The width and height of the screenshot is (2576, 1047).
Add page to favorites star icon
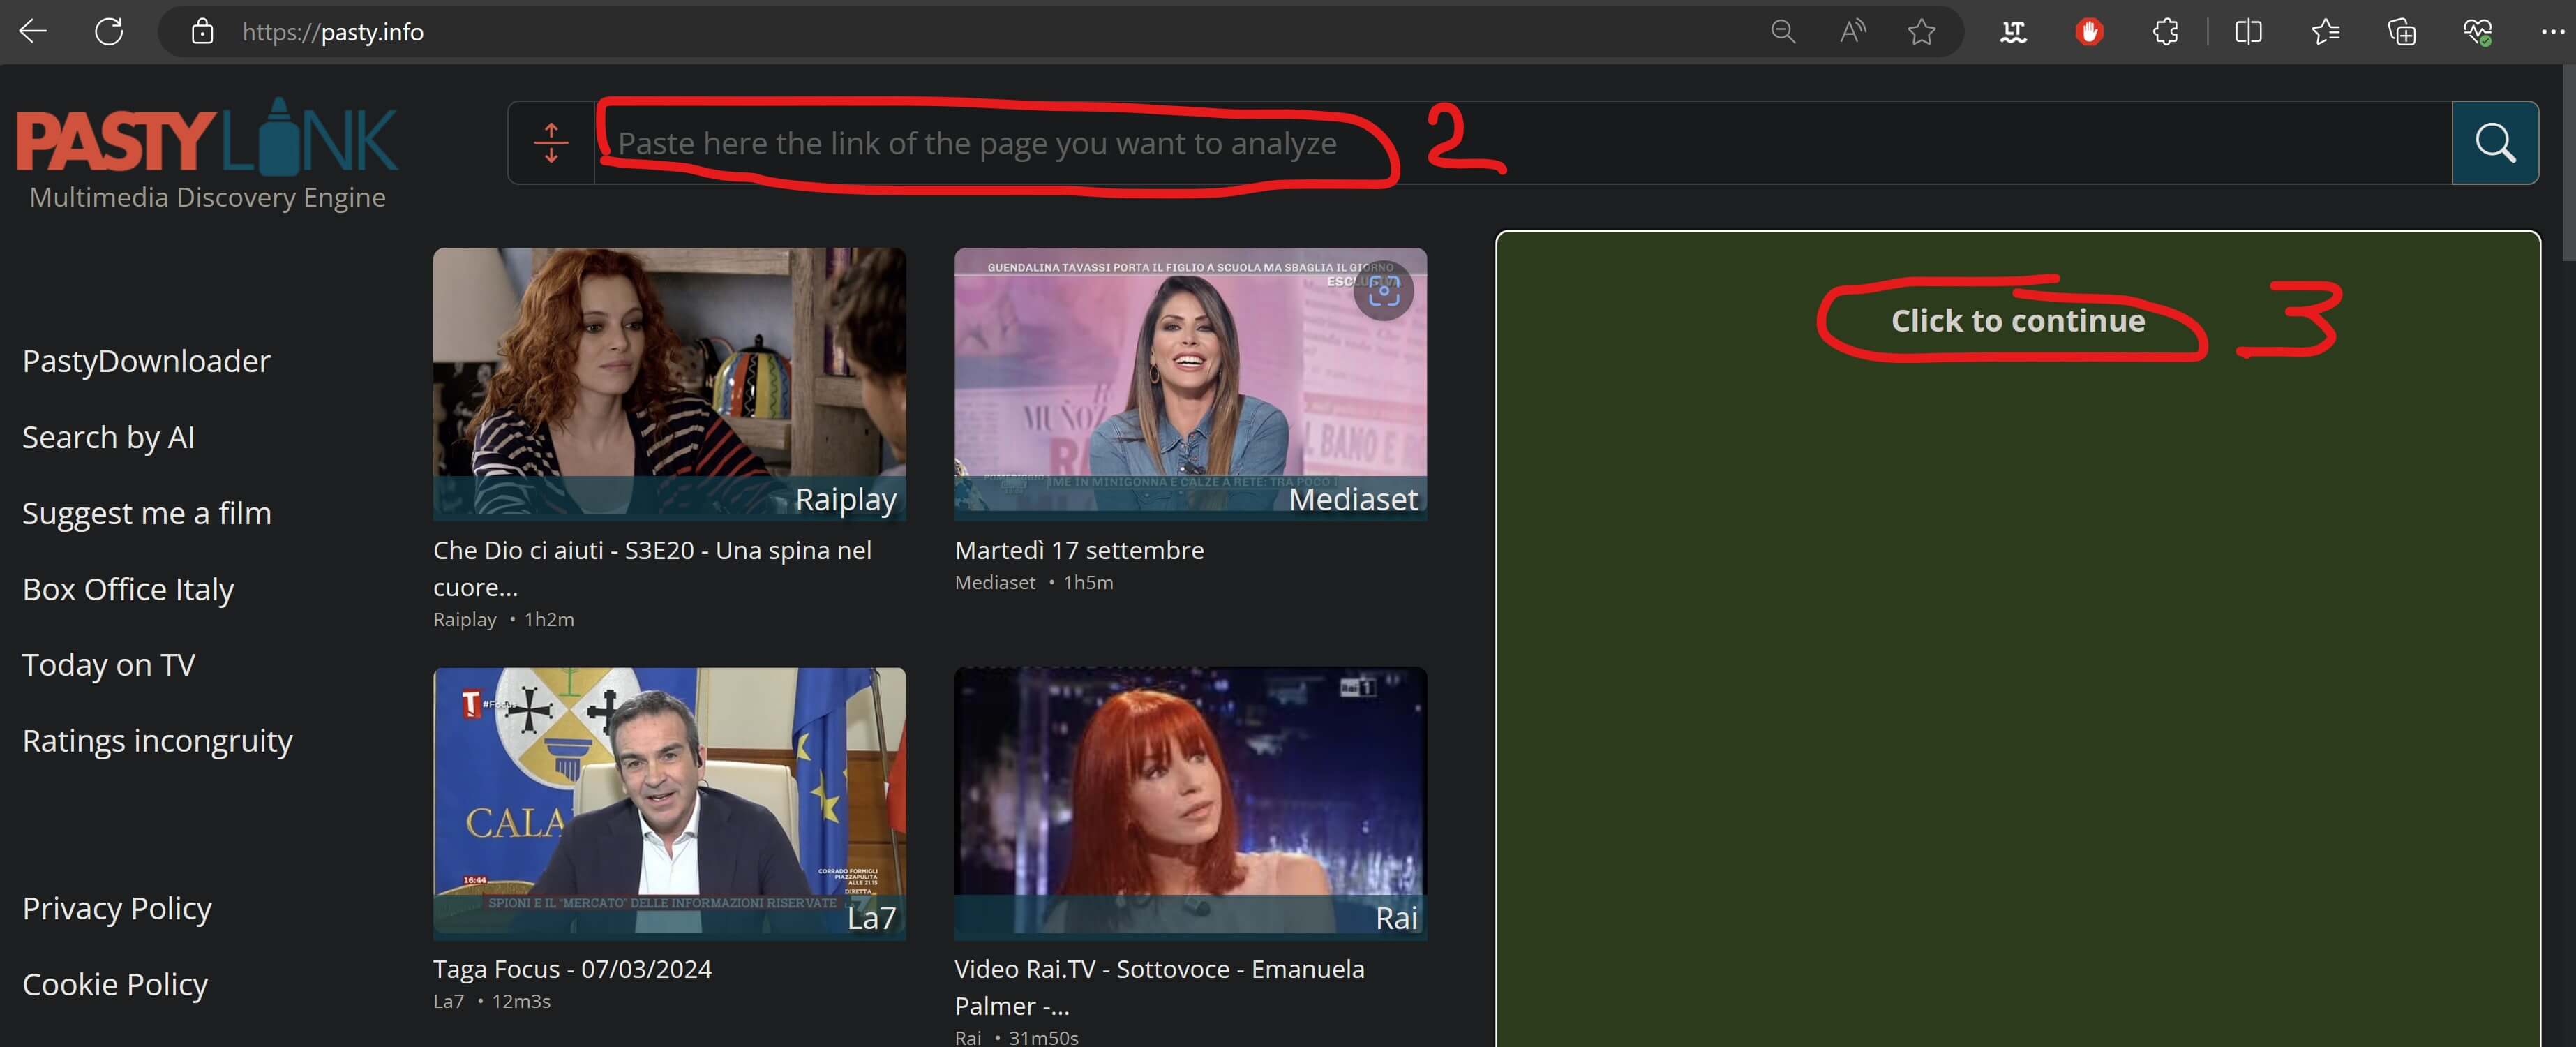1921,32
